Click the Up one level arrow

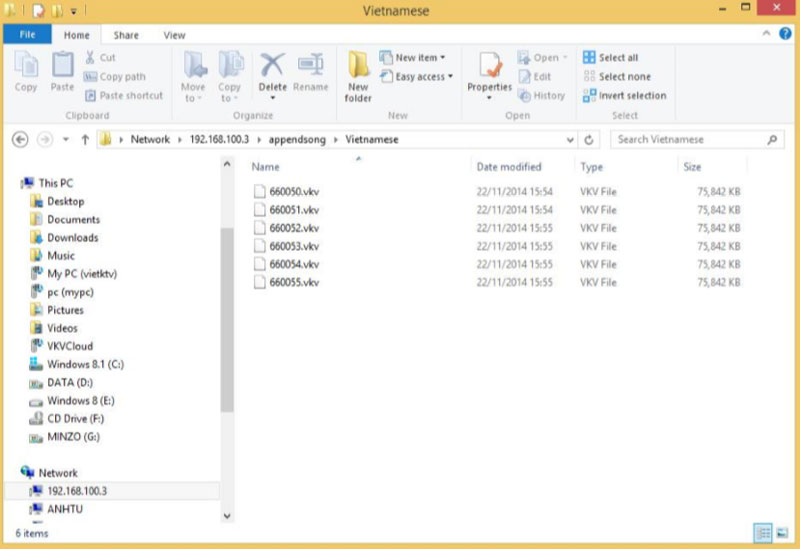[x=85, y=140]
